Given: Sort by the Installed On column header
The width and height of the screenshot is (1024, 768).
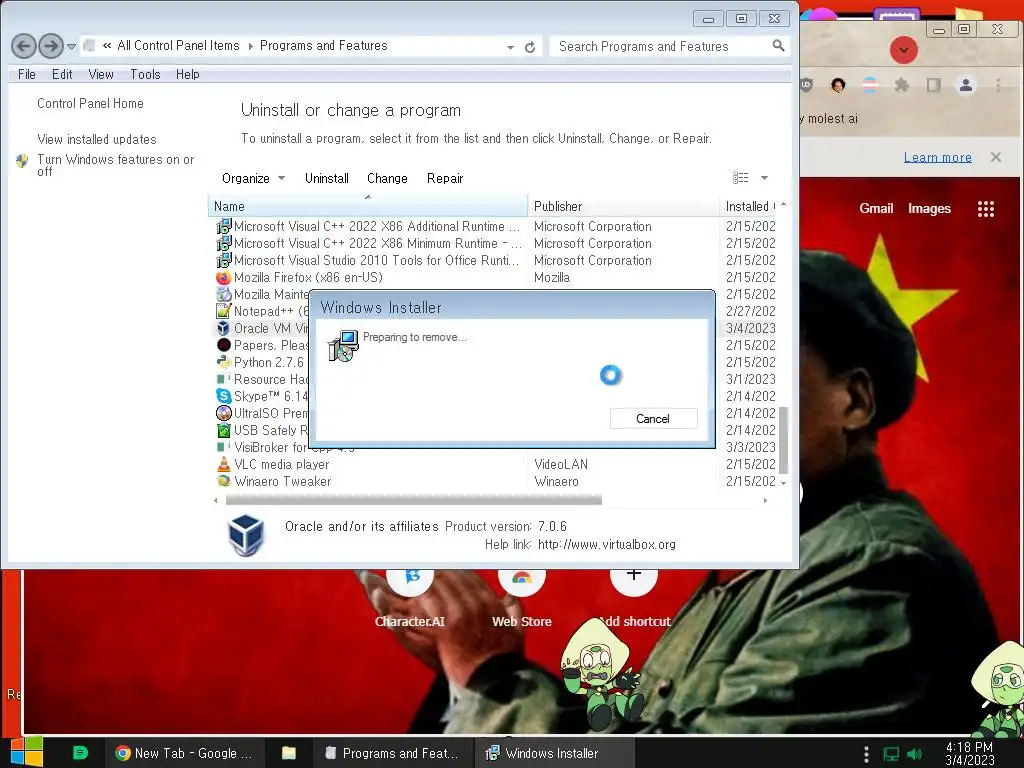Looking at the screenshot, I should (749, 206).
